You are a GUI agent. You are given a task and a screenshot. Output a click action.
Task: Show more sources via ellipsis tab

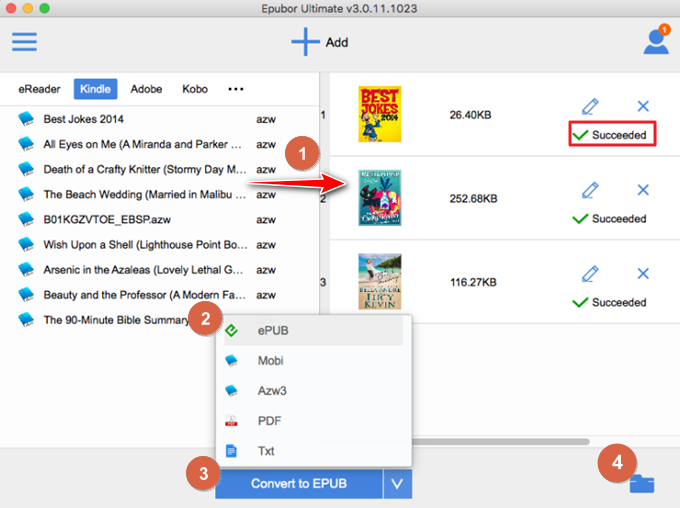pyautogui.click(x=236, y=89)
